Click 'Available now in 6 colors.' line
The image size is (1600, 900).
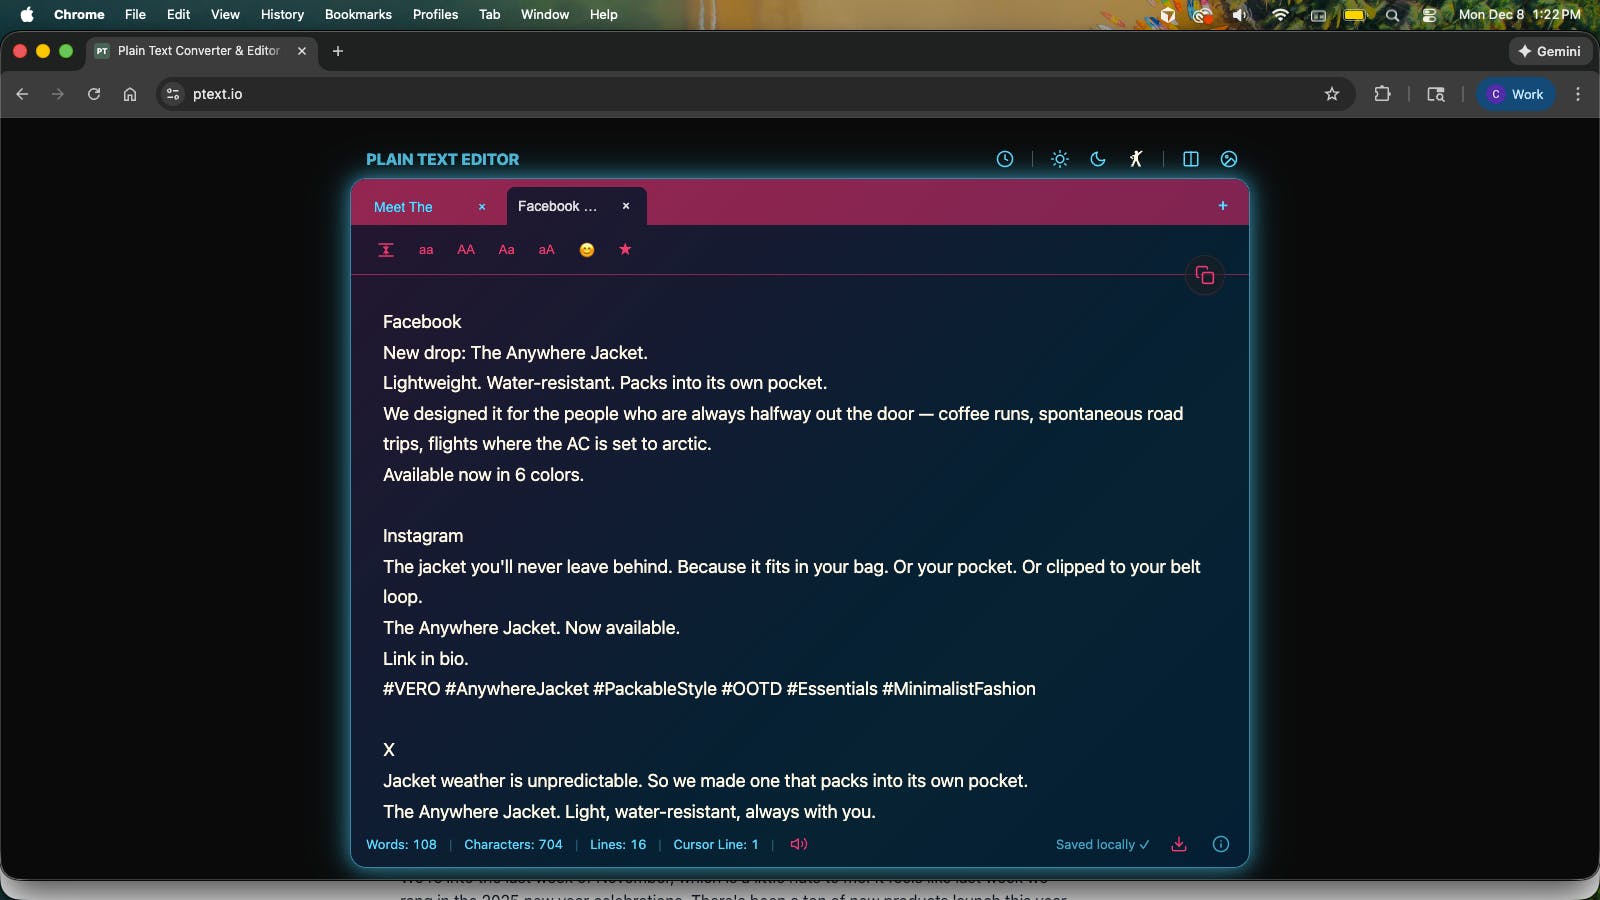click(483, 475)
